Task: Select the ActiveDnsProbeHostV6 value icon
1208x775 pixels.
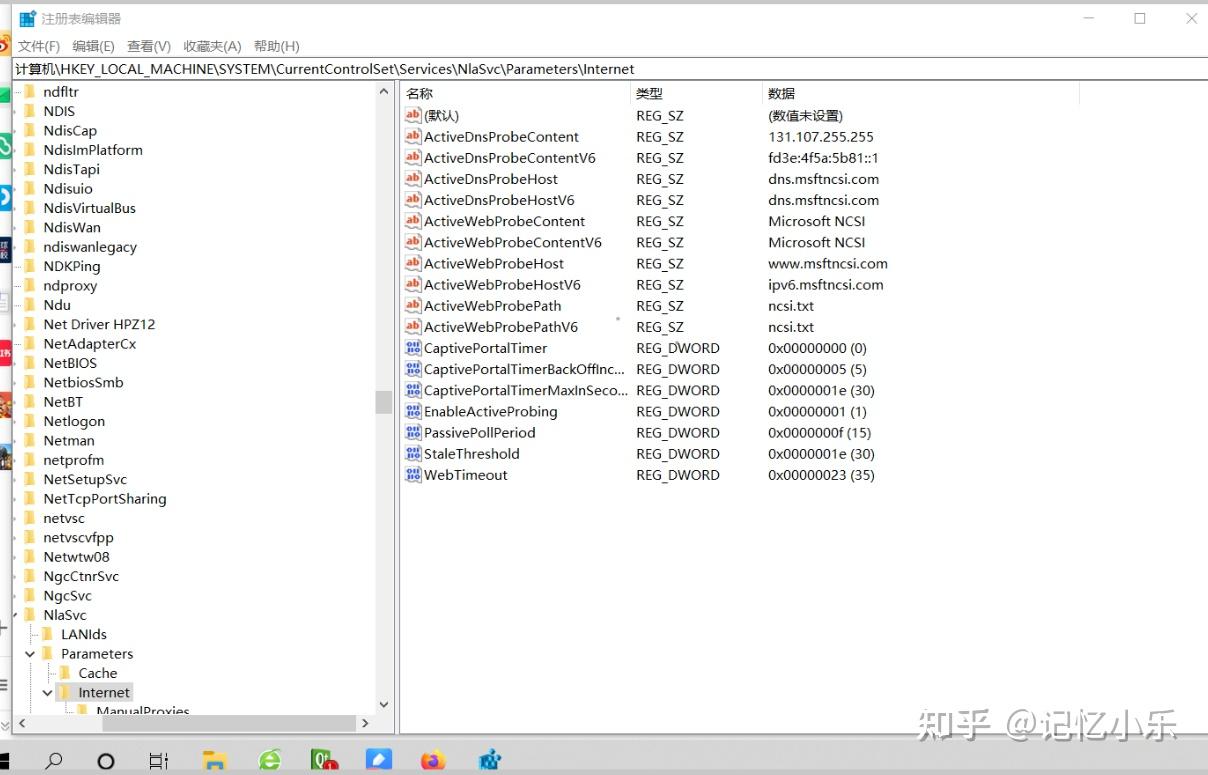Action: pyautogui.click(x=413, y=199)
